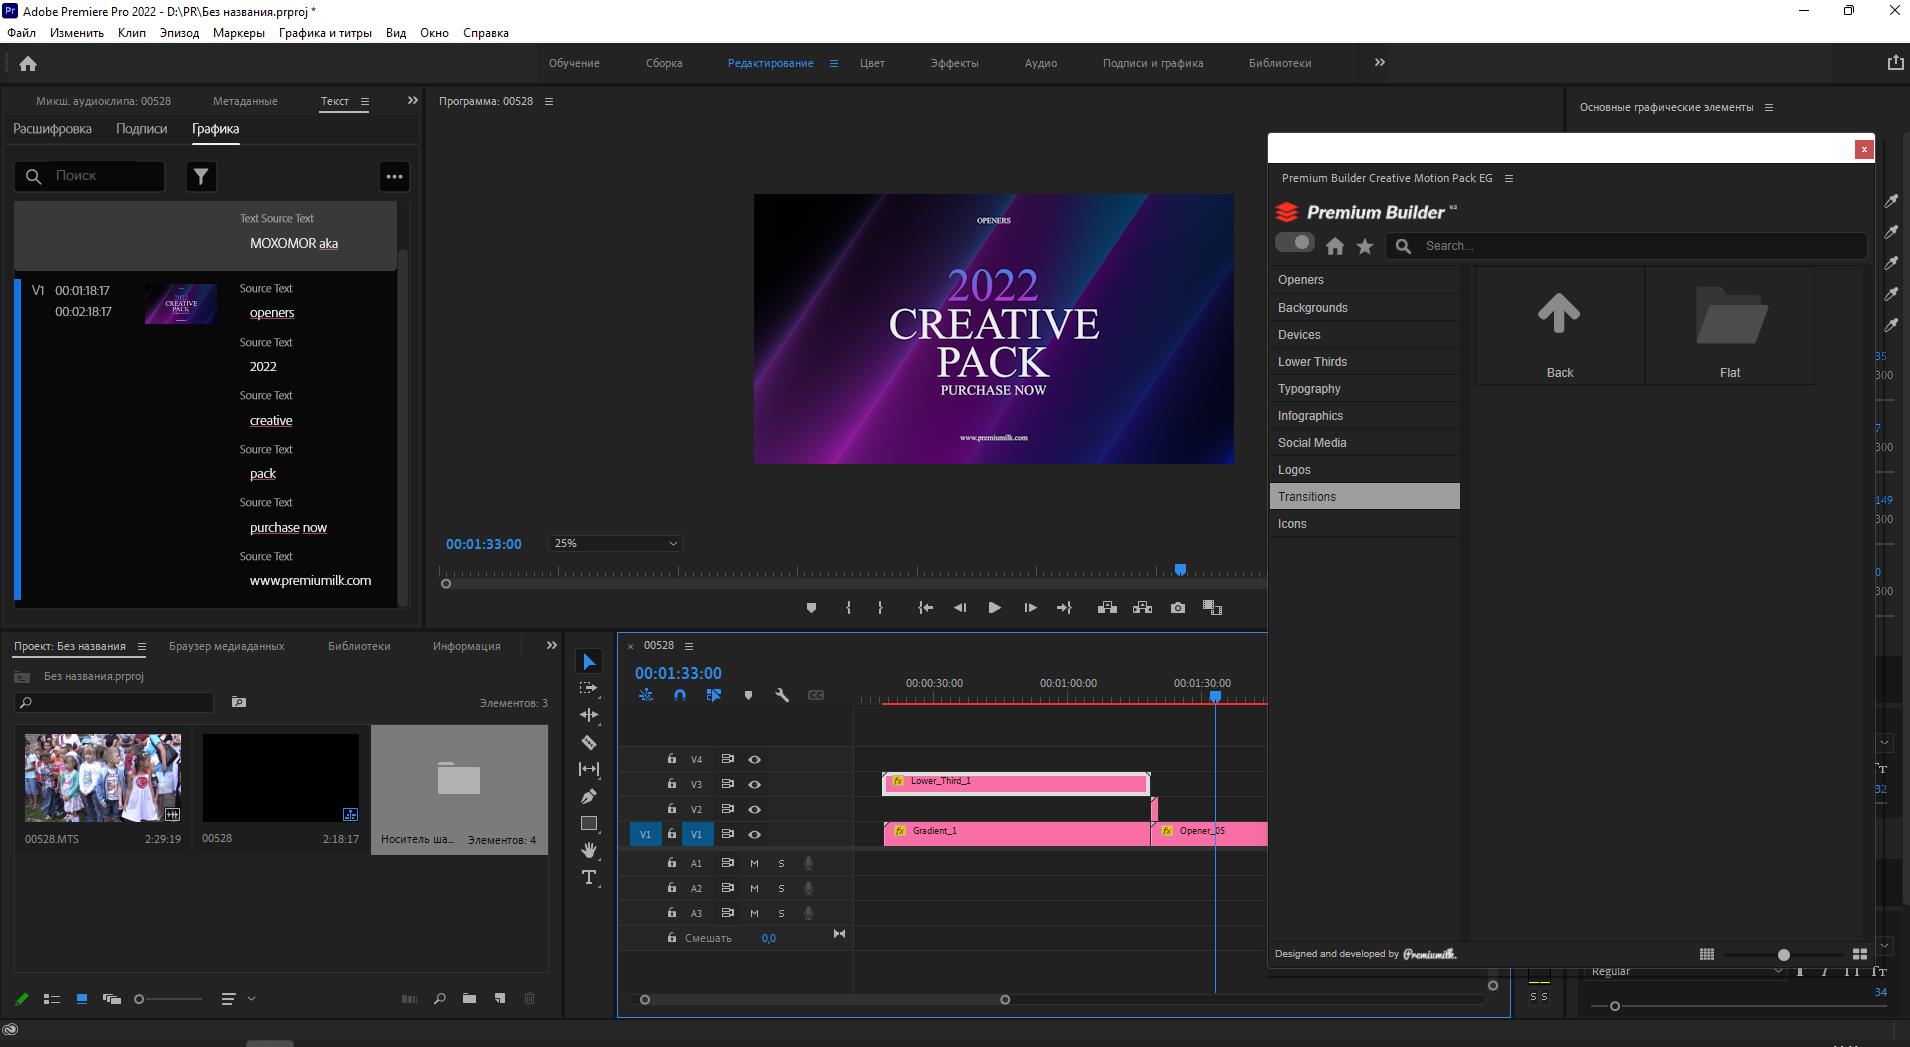Expand the workspace overflow chevrons
This screenshot has width=1910, height=1047.
[x=1380, y=62]
